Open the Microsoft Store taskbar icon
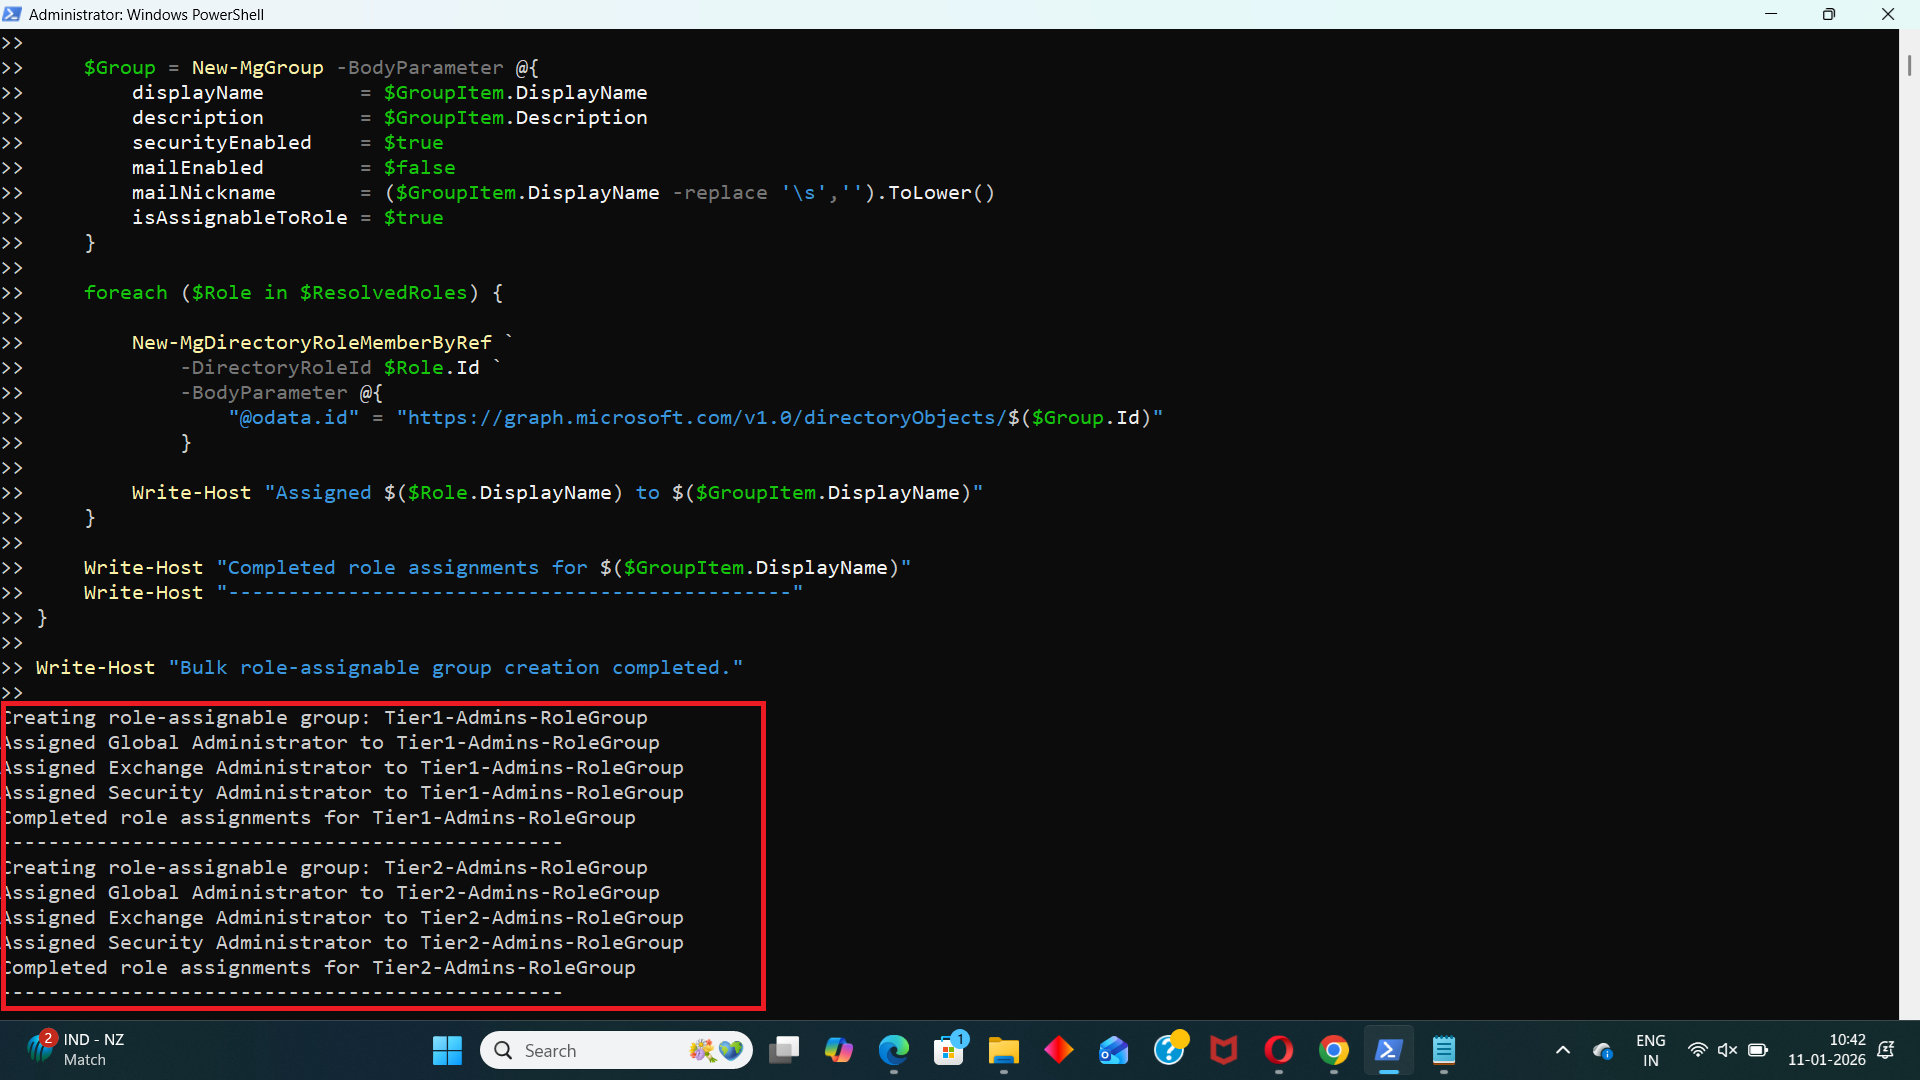This screenshot has height=1080, width=1920. tap(948, 1050)
